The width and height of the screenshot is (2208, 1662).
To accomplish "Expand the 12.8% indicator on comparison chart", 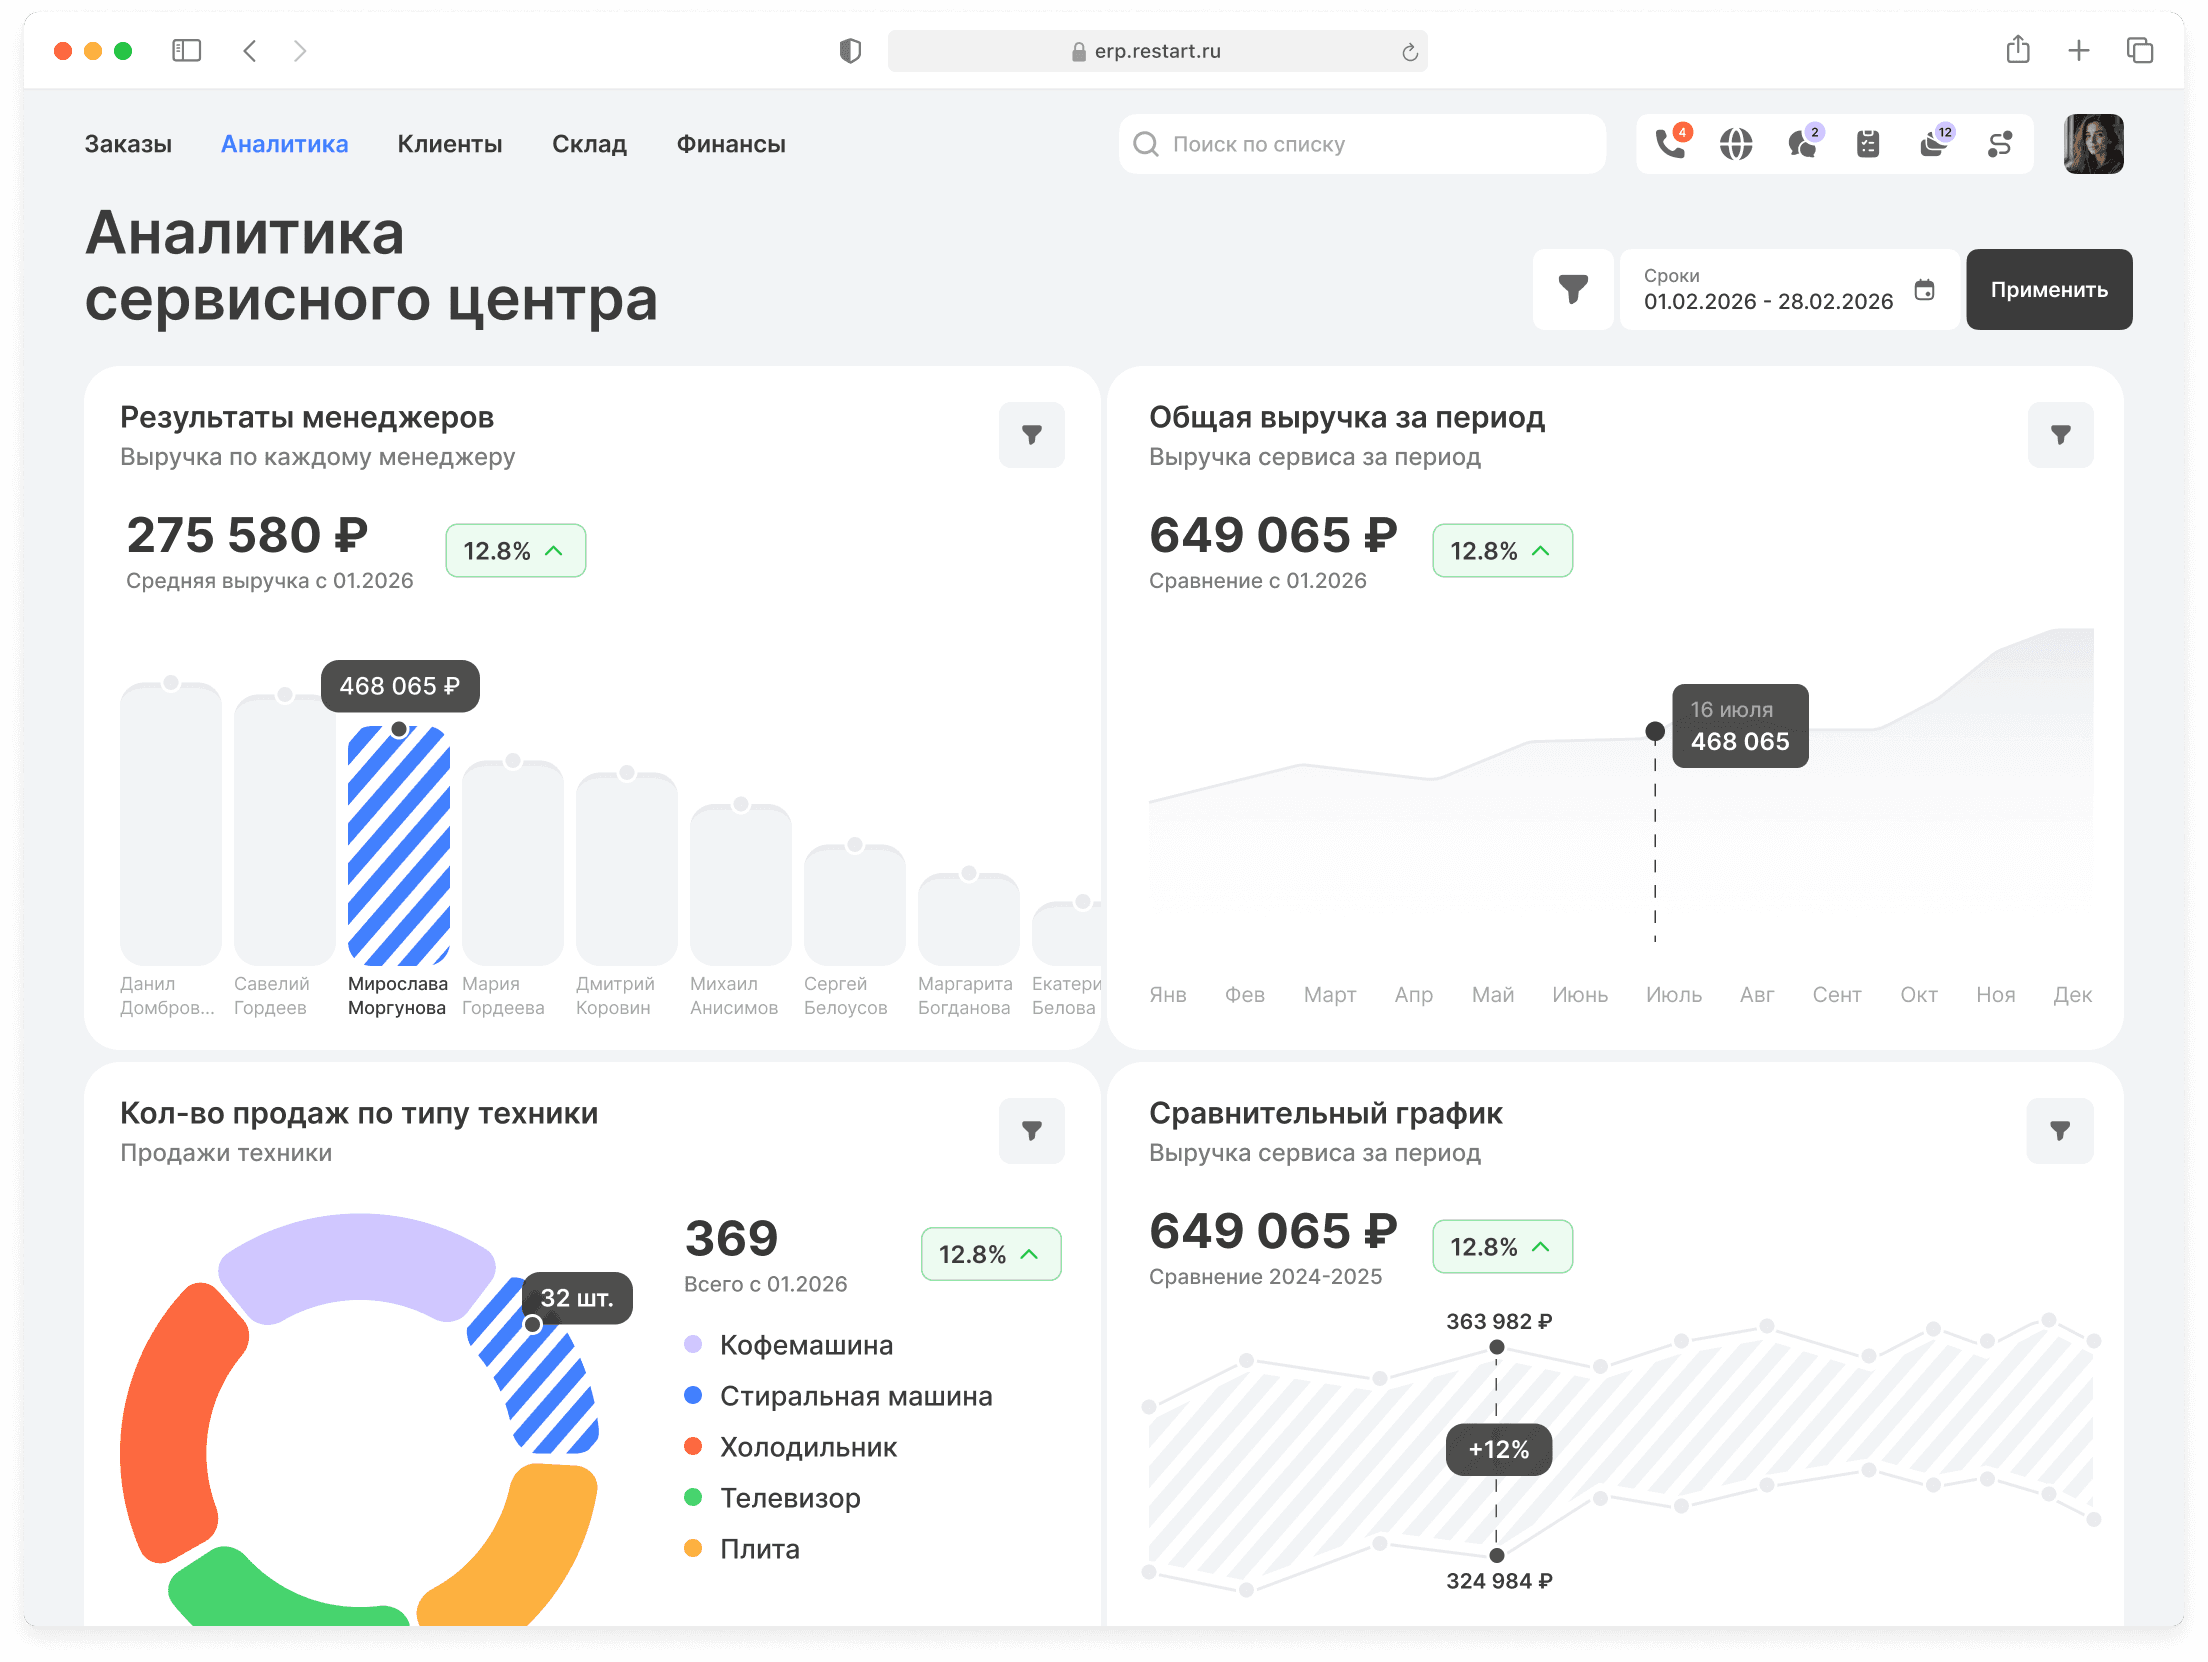I will (1501, 1247).
